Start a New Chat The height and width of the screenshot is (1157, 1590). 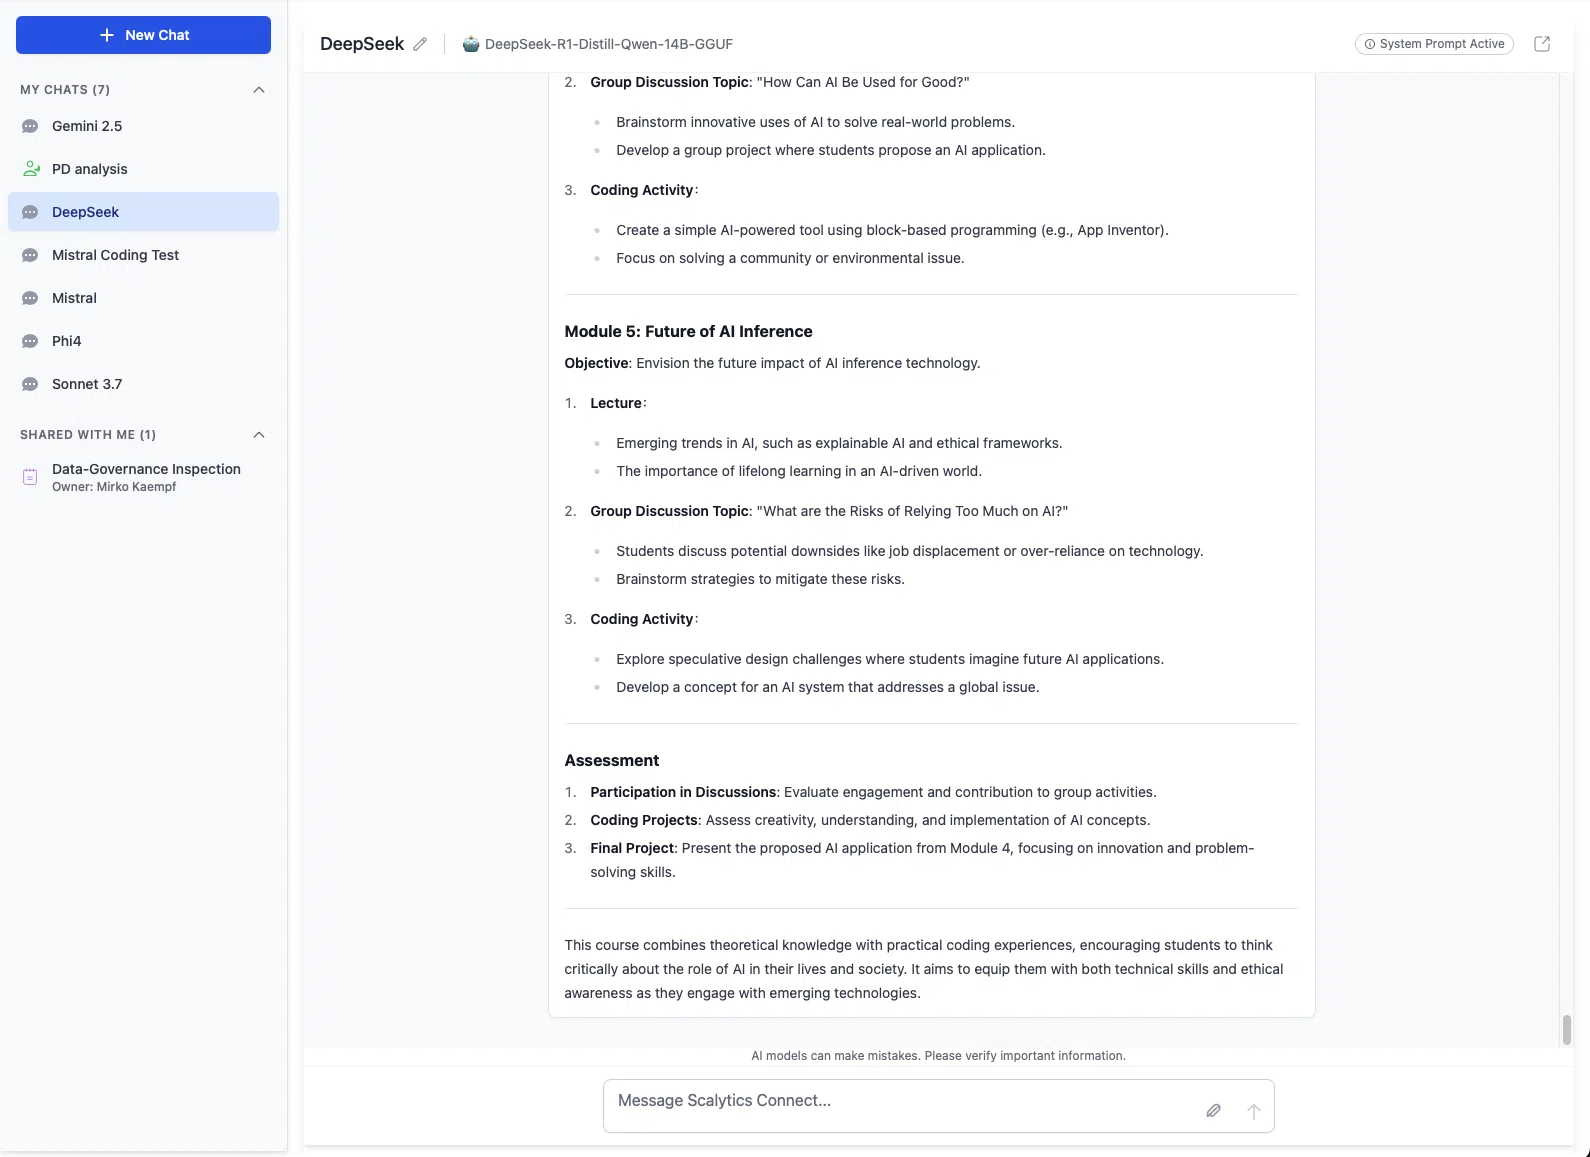(x=143, y=35)
